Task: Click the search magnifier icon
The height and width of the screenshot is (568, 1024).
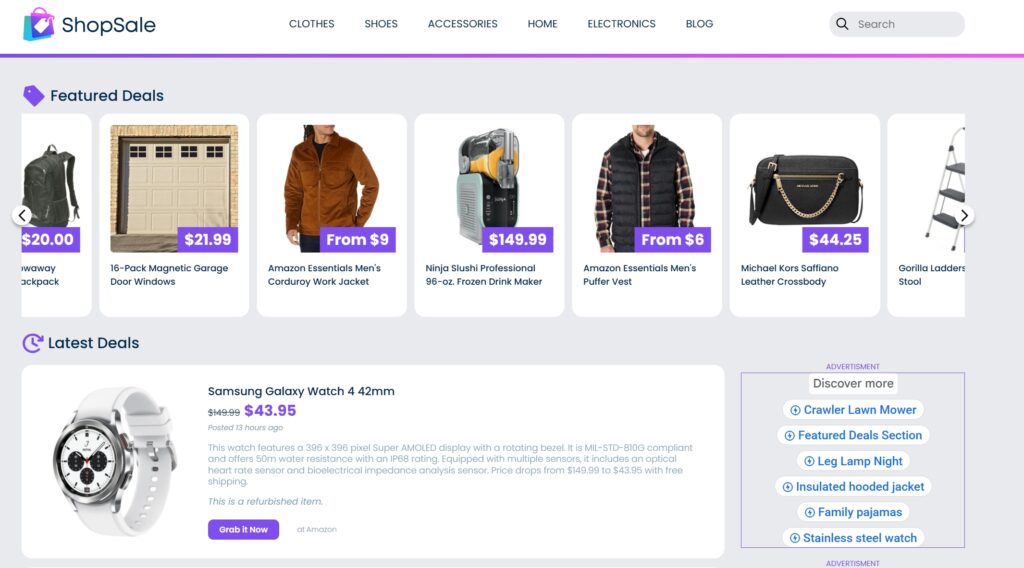Action: click(843, 24)
